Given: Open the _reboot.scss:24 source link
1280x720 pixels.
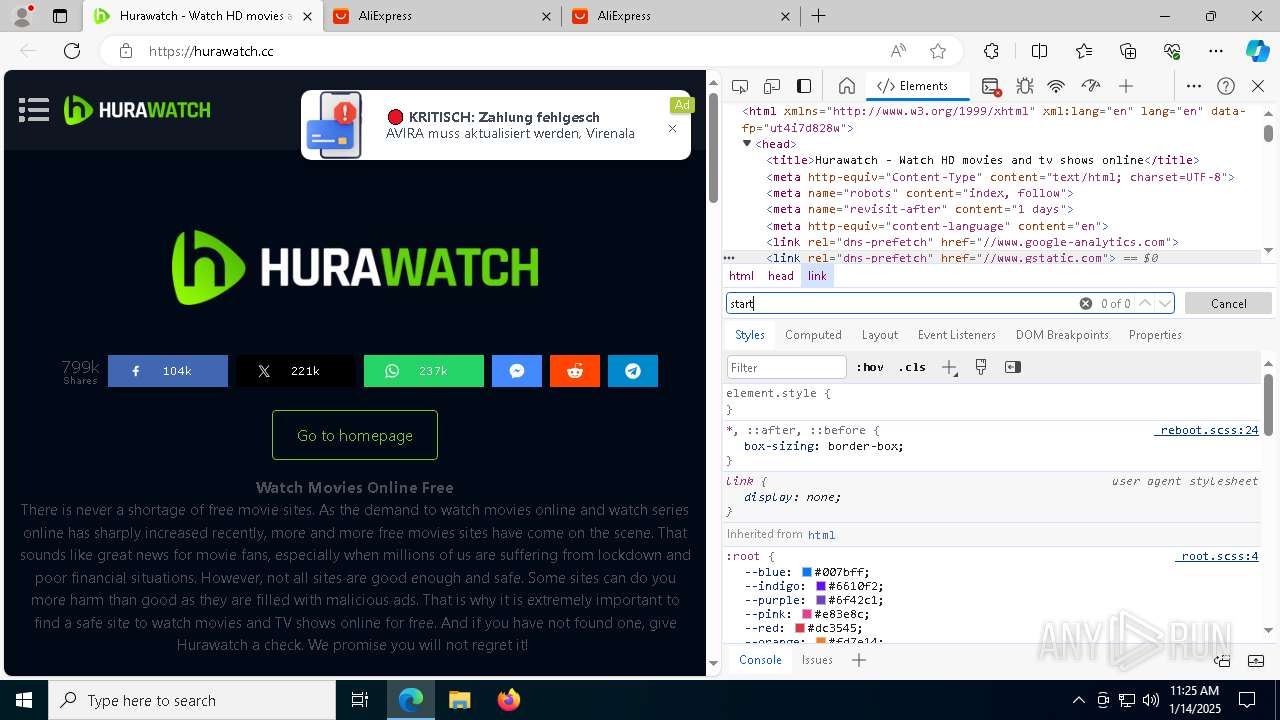Looking at the screenshot, I should point(1206,430).
